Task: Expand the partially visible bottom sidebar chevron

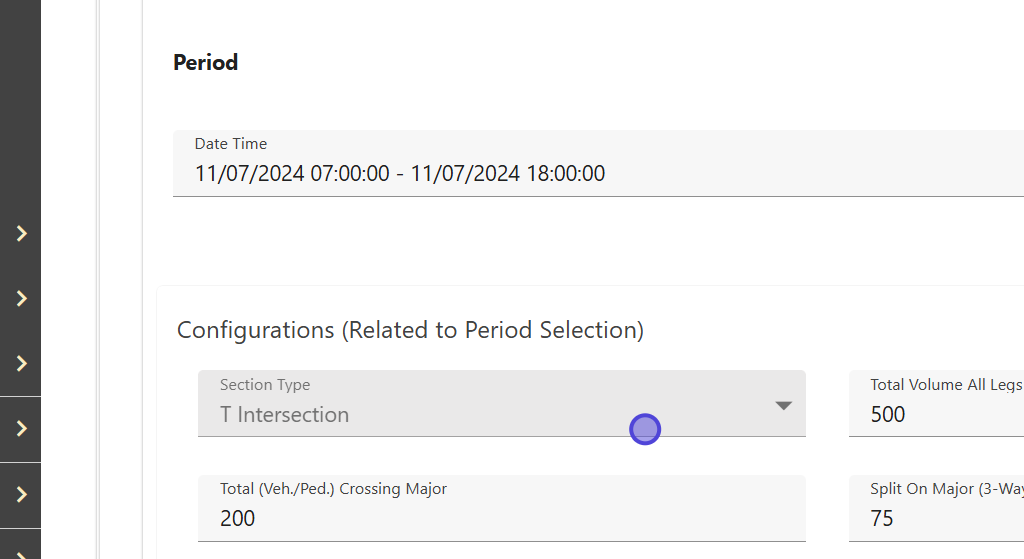Action: point(21,551)
